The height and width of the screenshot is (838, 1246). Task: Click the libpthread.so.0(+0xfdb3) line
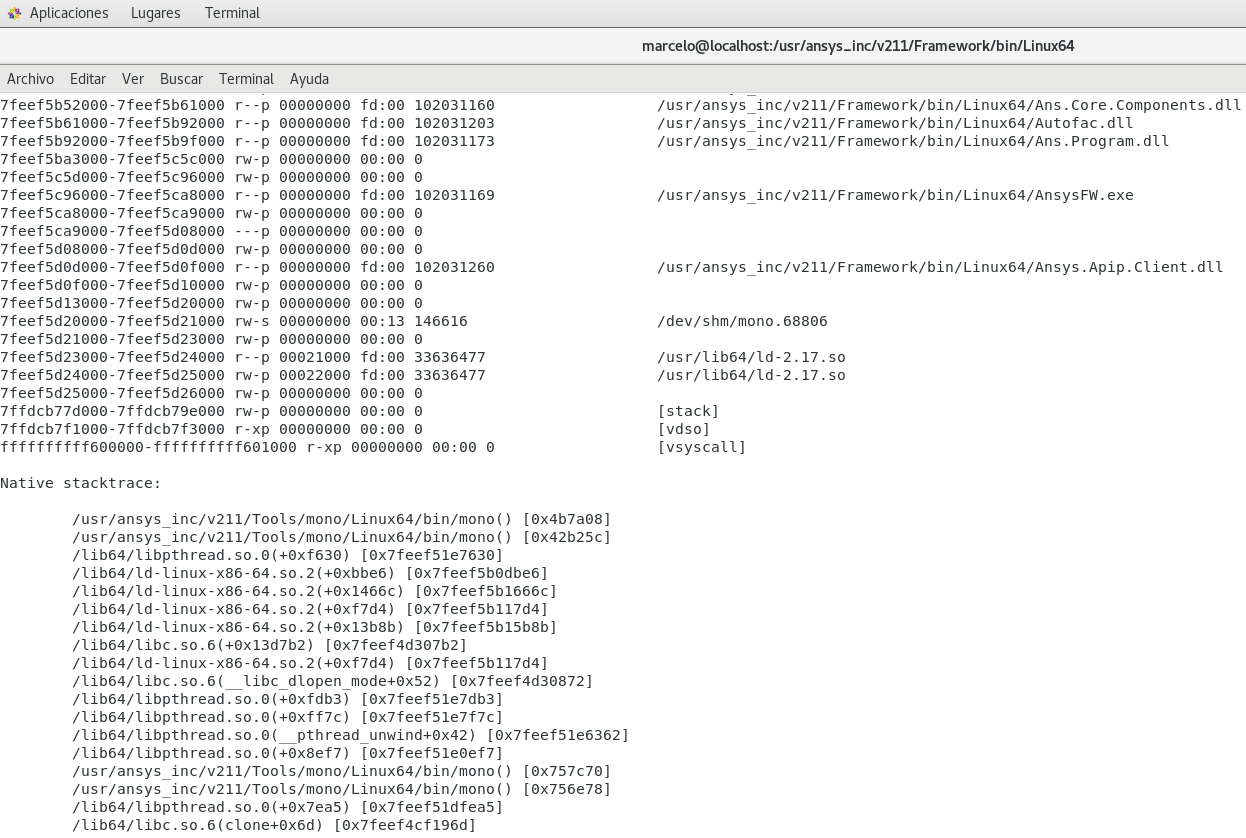pos(288,699)
